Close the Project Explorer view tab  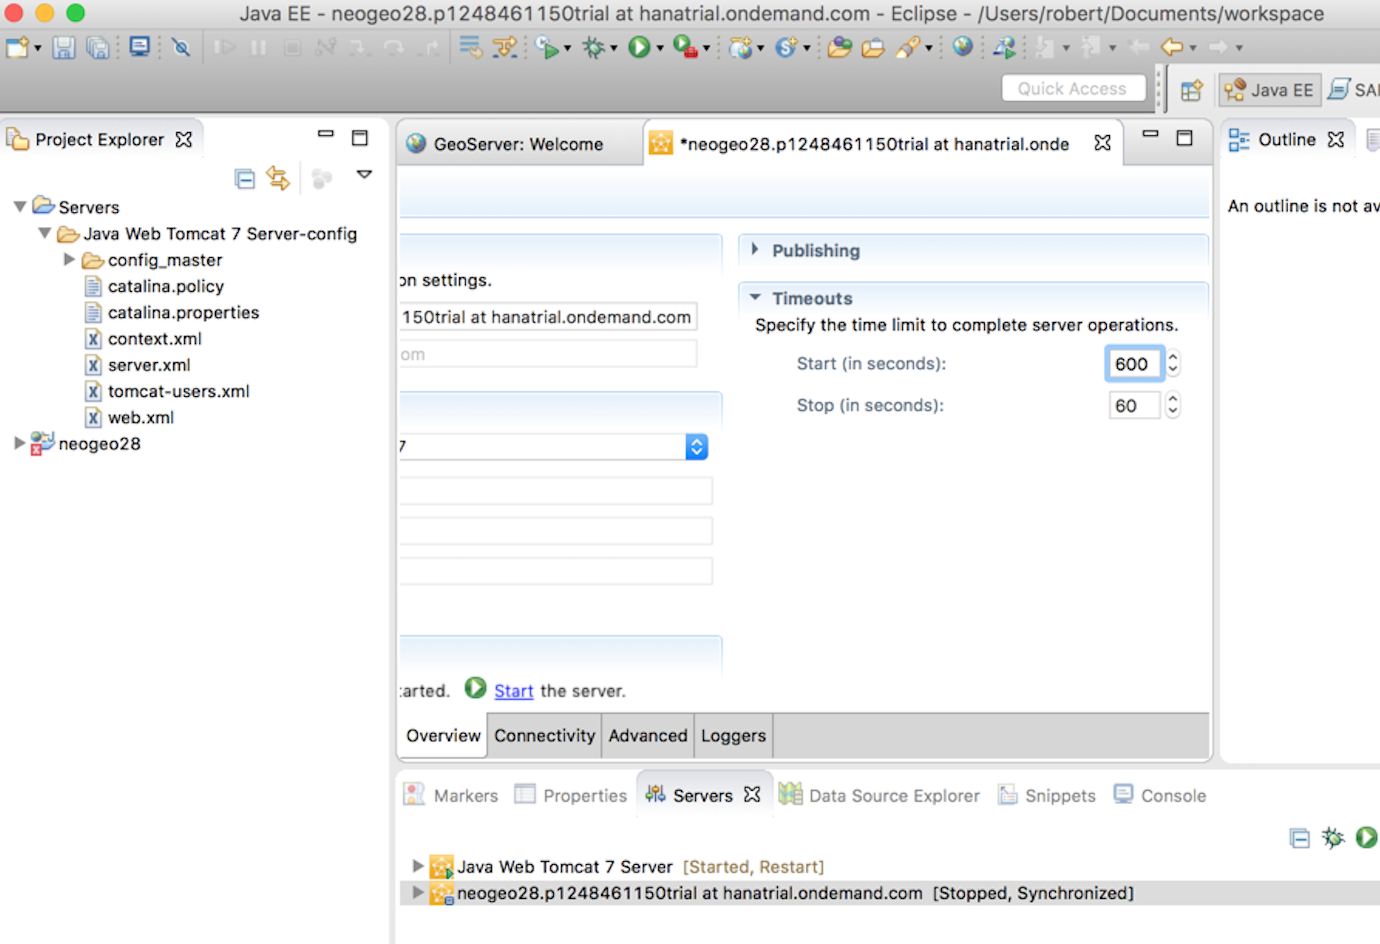184,140
